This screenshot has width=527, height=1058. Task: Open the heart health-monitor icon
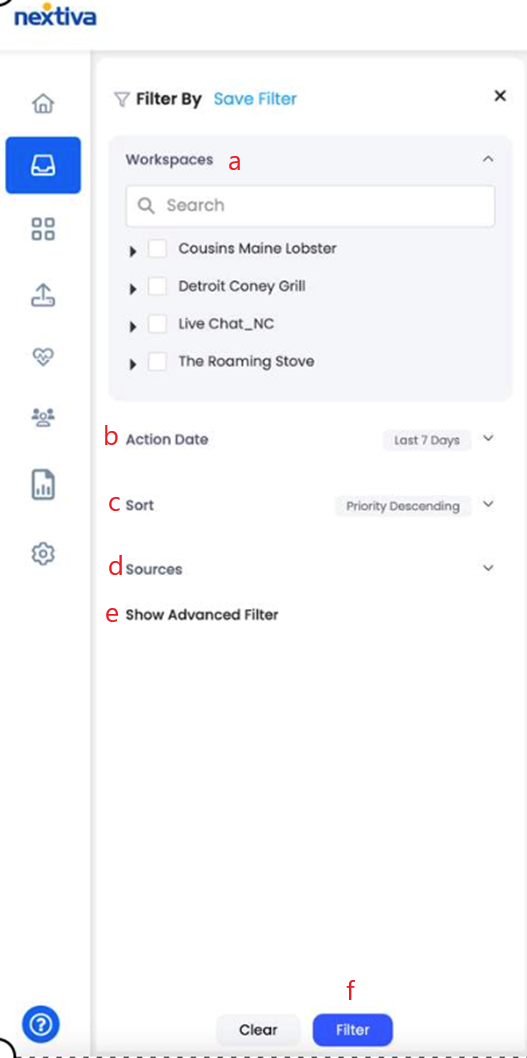[43, 358]
